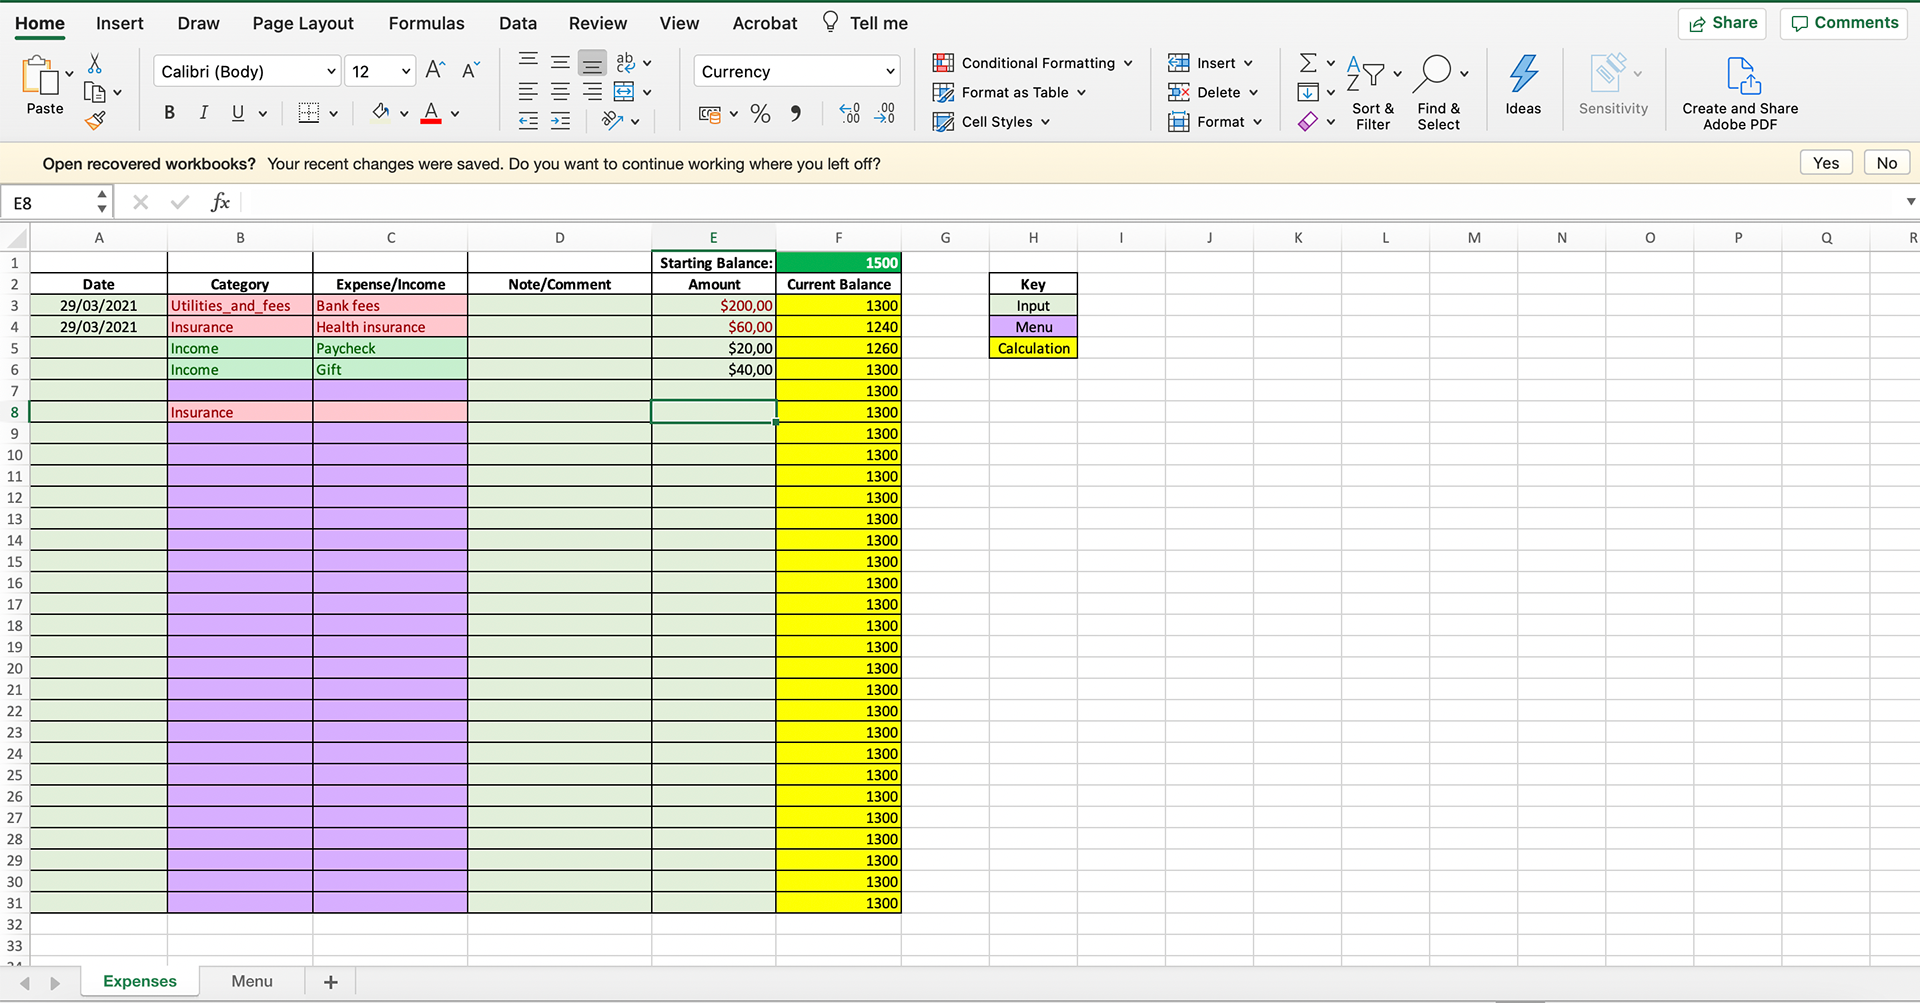Click the text Orientation icon

(x=612, y=120)
